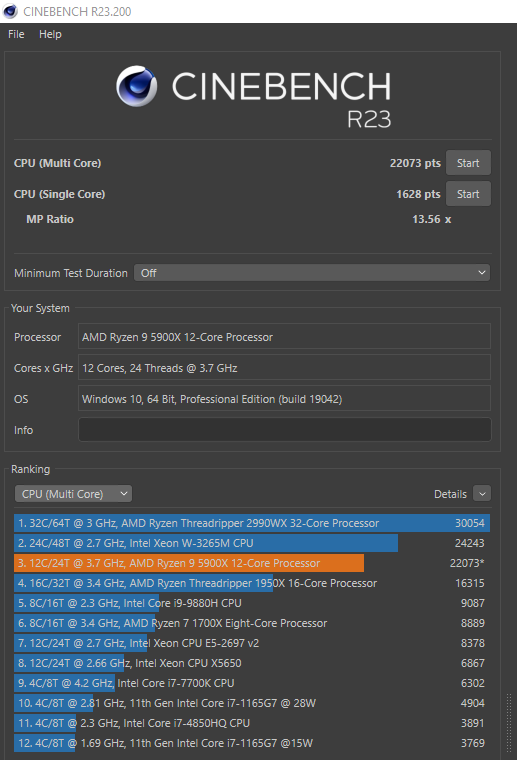This screenshot has width=517, height=760.
Task: Select the Intel Core i9-9880H ranking row
Action: (252, 603)
